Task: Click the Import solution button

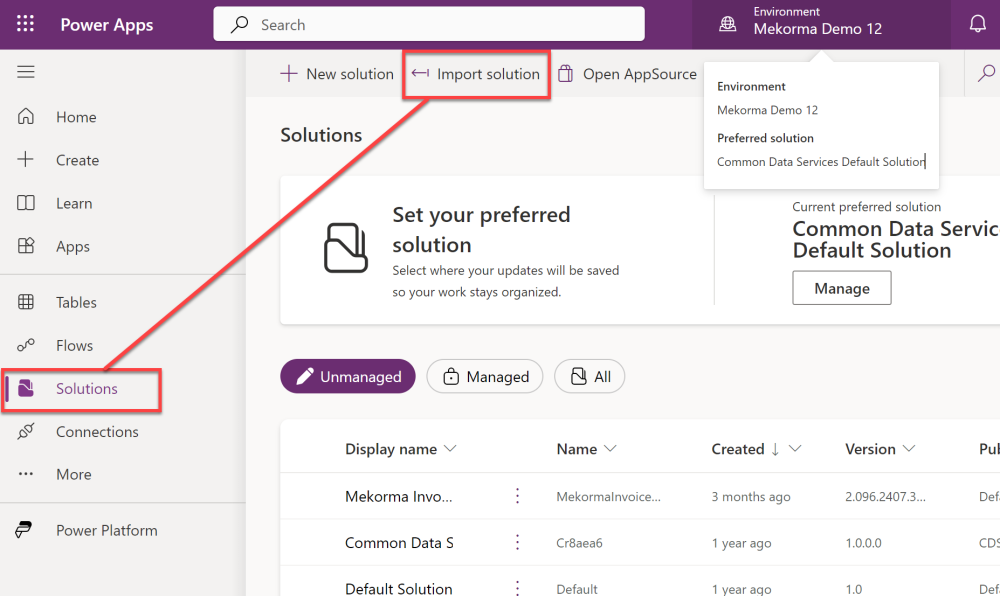Action: pyautogui.click(x=476, y=74)
